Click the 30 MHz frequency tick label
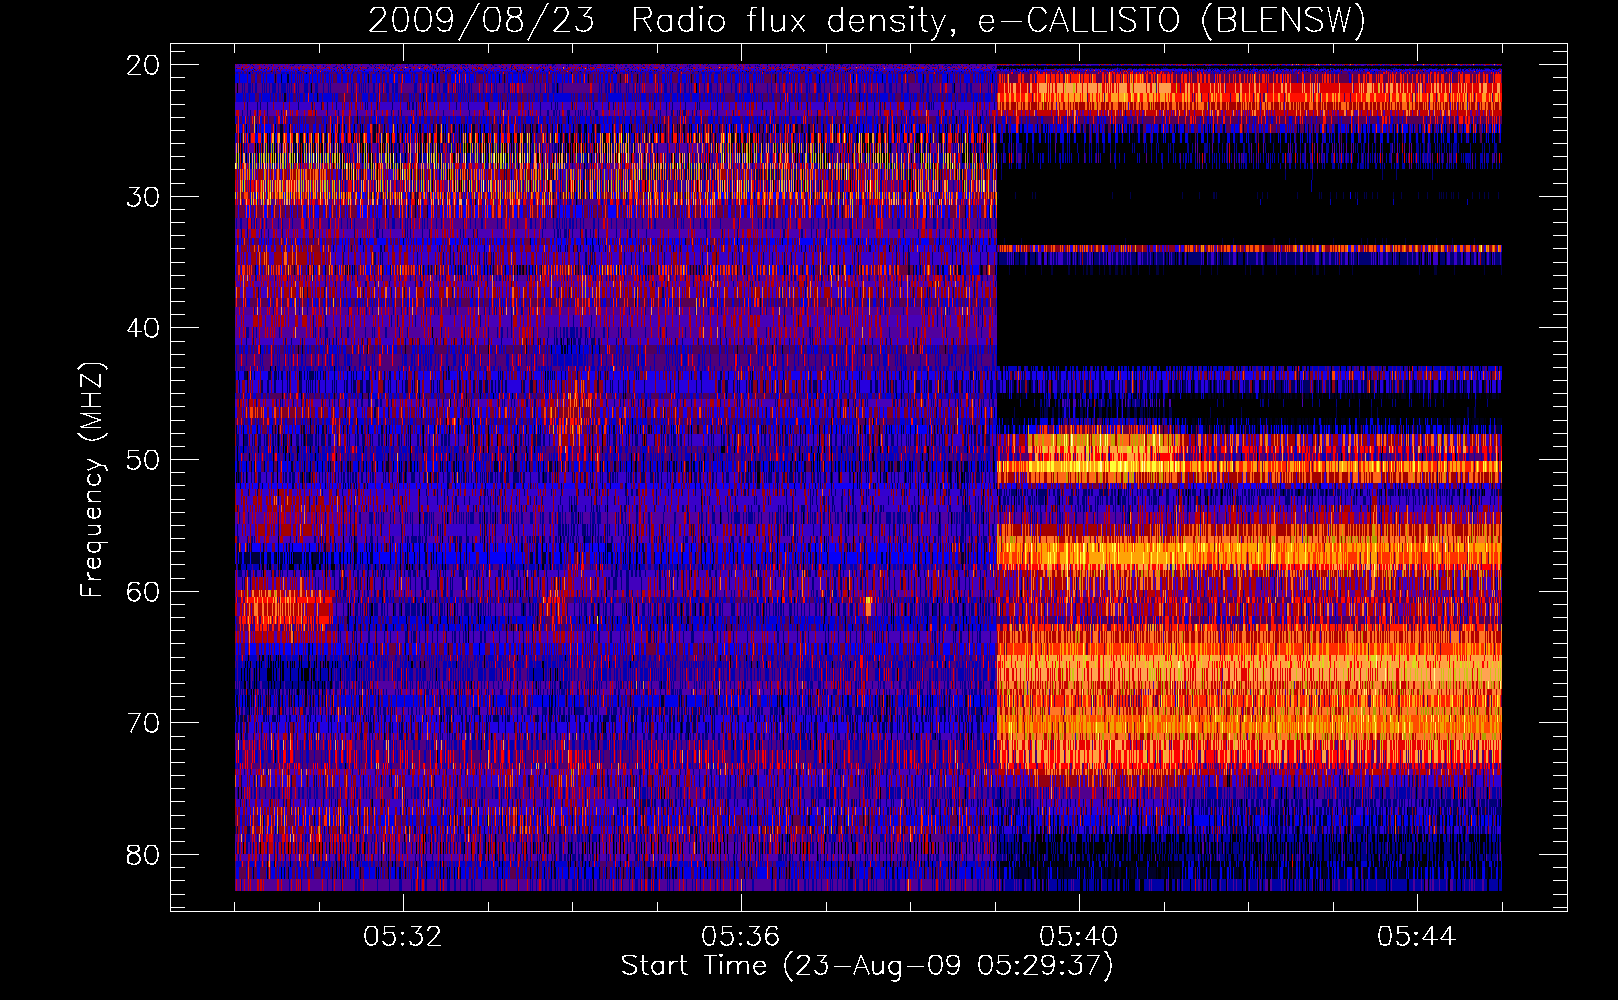 tap(144, 197)
